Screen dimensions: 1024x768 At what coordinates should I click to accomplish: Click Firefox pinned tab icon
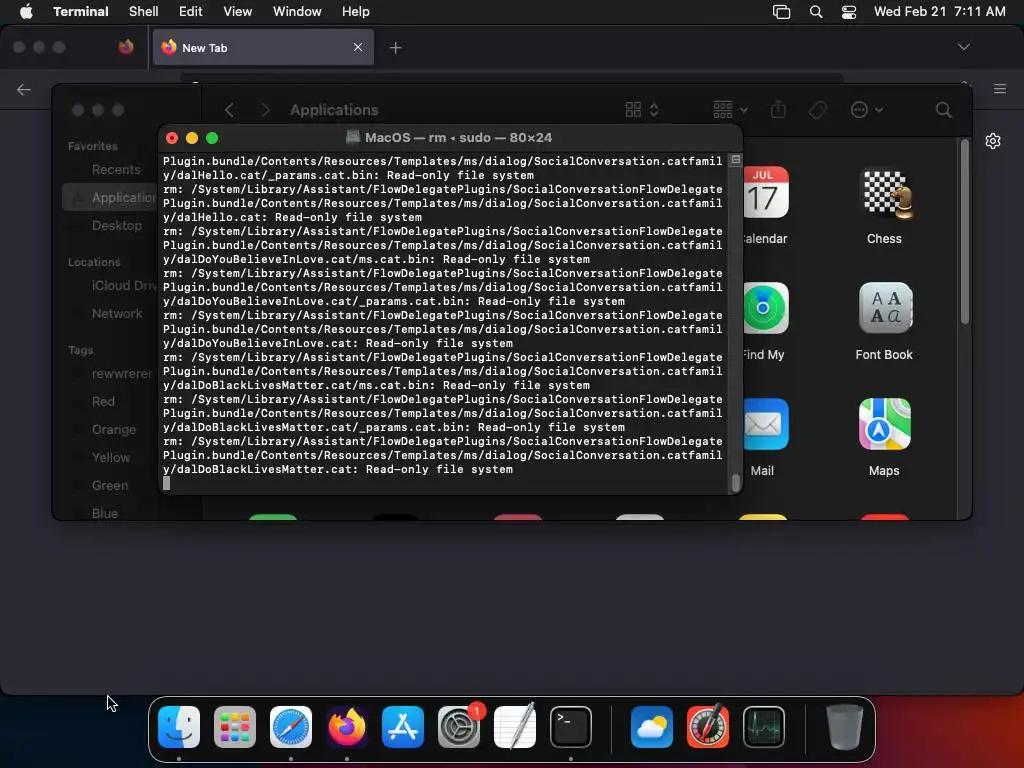126,47
